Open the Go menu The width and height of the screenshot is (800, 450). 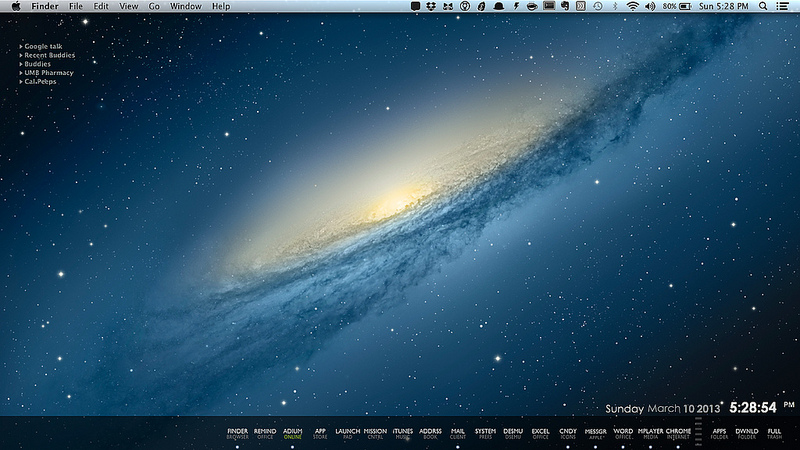pos(154,6)
